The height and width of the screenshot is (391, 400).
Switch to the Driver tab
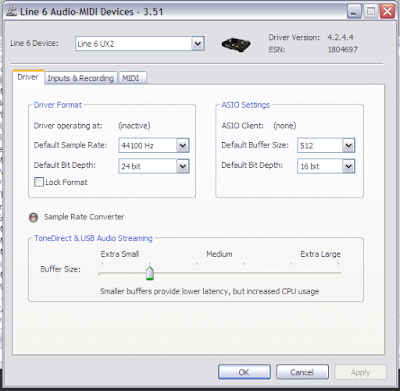pyautogui.click(x=28, y=77)
